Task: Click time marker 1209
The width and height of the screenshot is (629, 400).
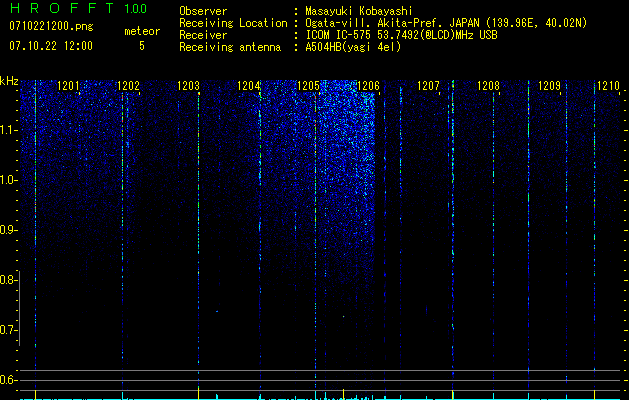Action: (x=549, y=85)
